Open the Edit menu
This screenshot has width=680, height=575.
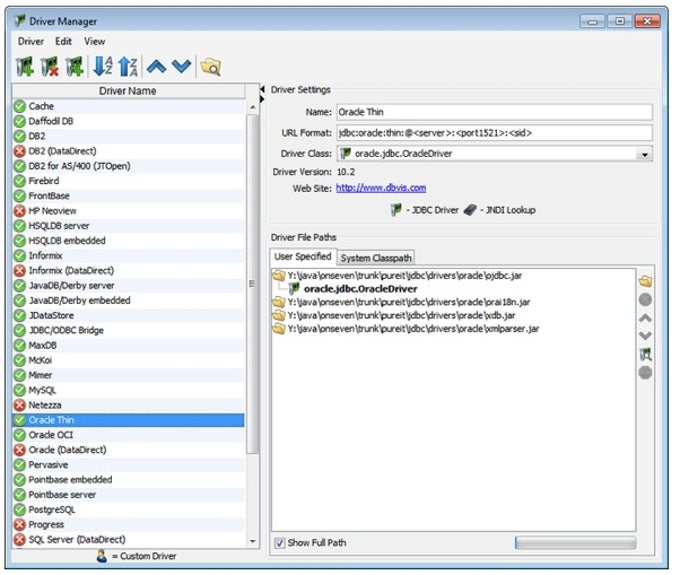[x=63, y=42]
